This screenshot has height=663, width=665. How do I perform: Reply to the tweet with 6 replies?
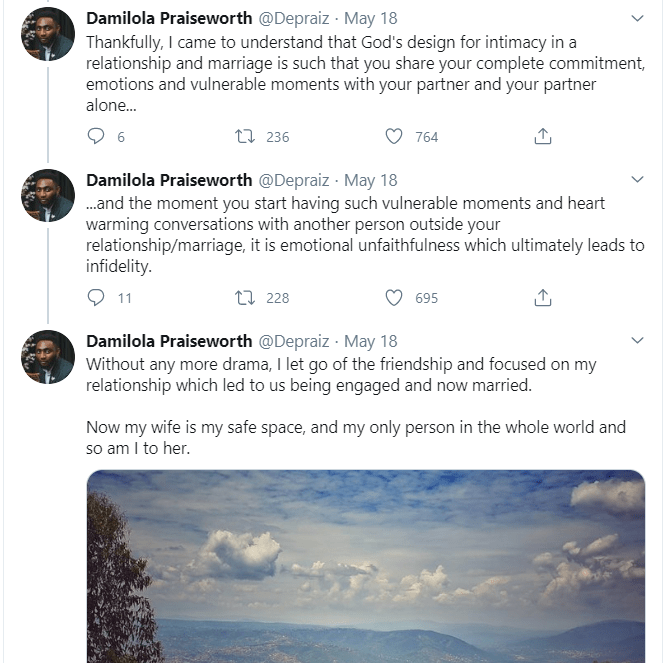pos(96,136)
